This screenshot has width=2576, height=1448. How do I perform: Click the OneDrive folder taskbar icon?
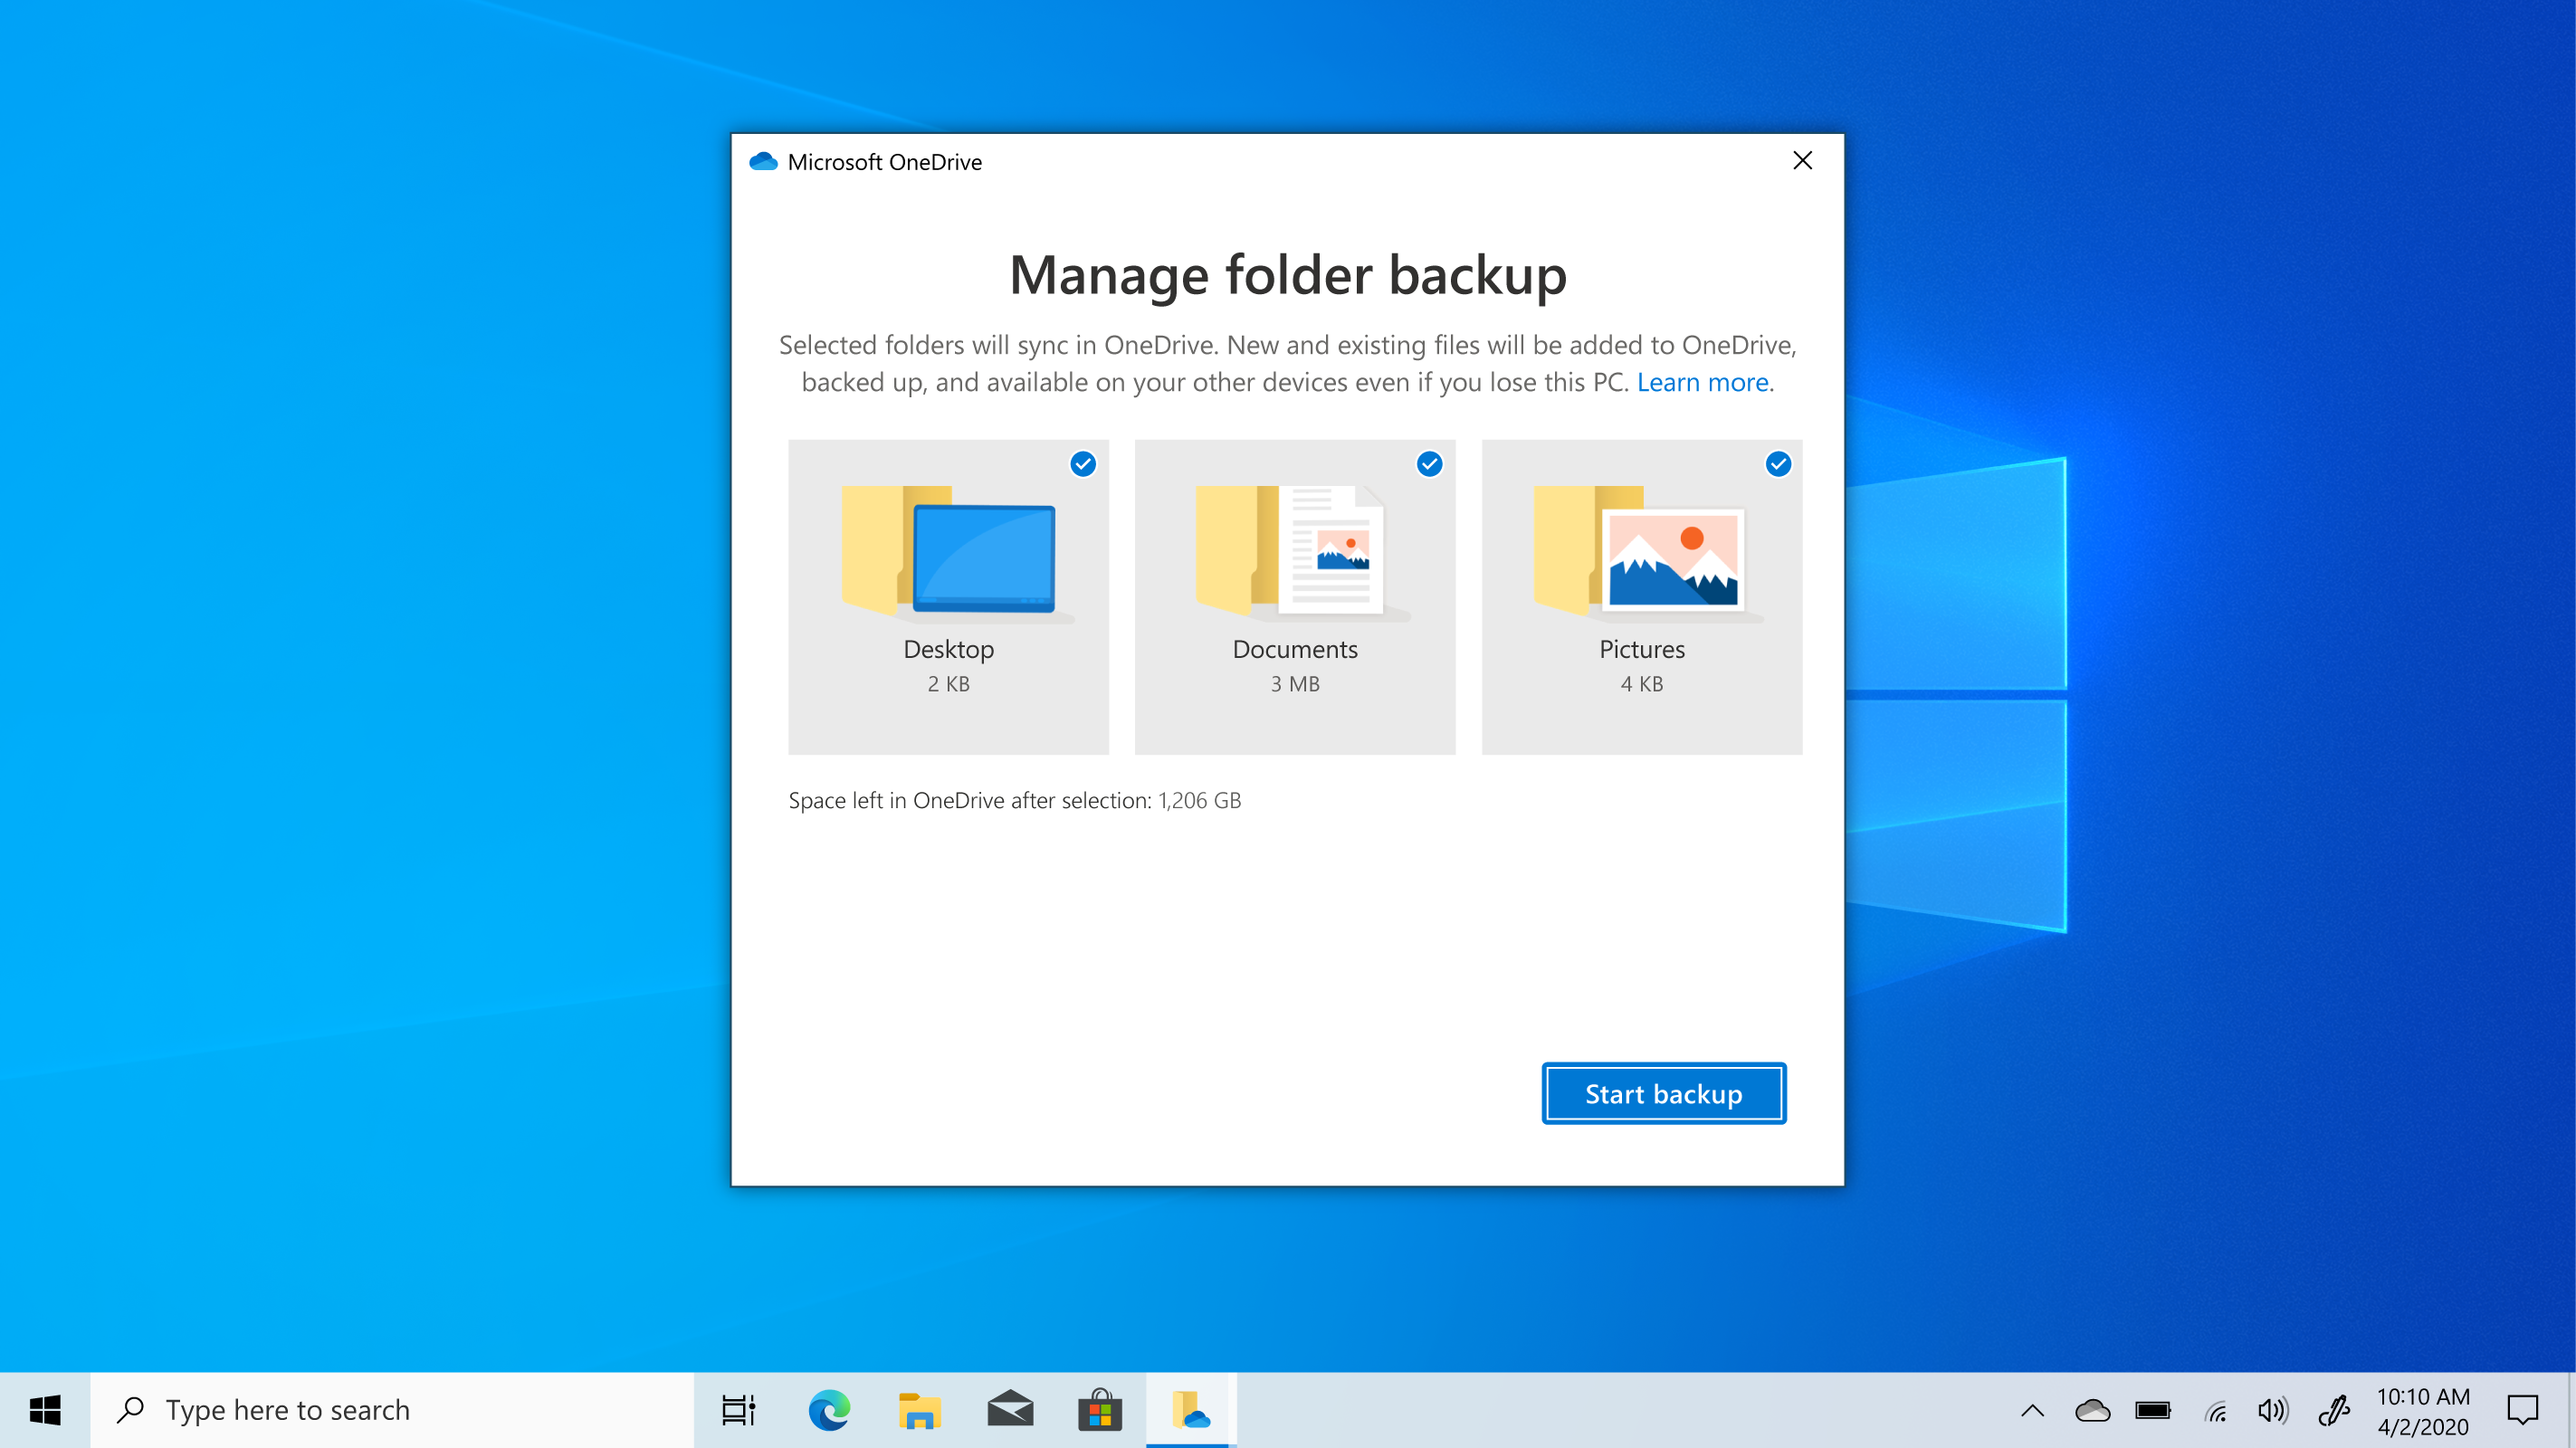point(1190,1410)
